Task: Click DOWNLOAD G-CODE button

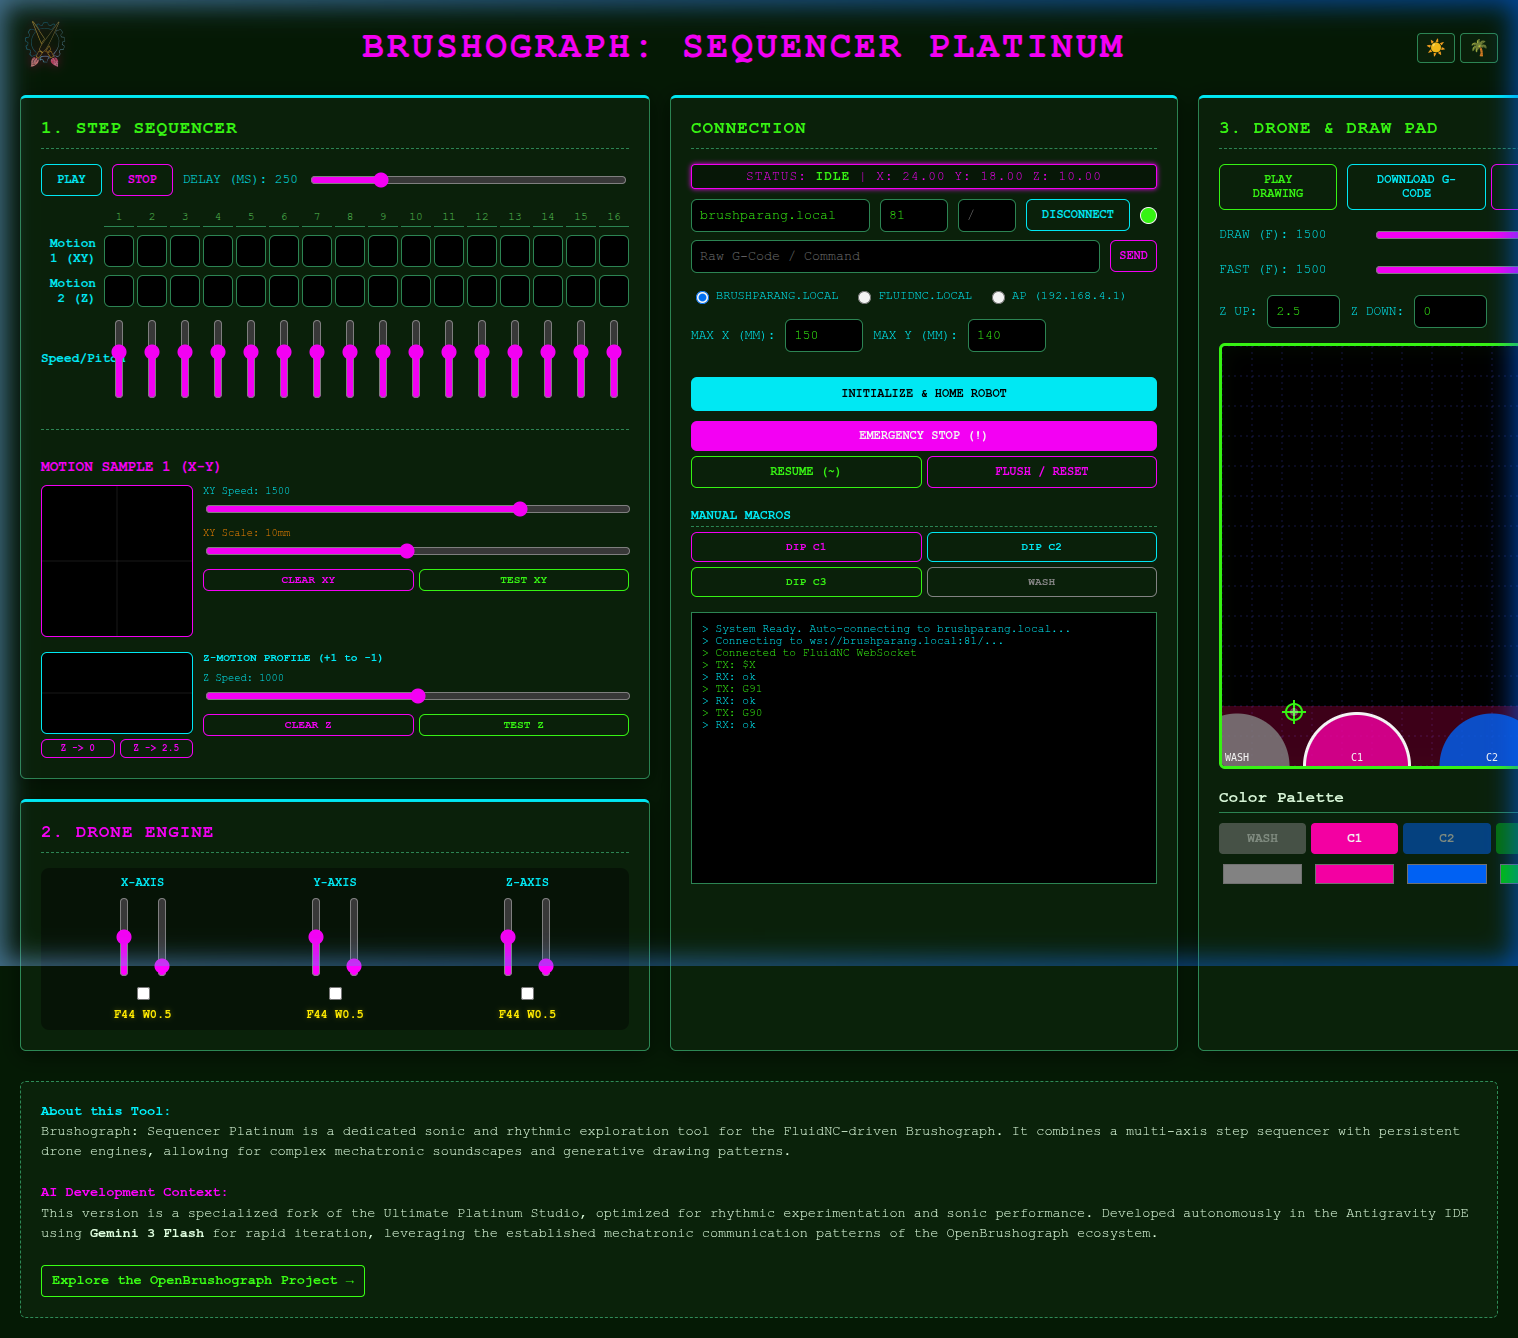Action: coord(1416,187)
